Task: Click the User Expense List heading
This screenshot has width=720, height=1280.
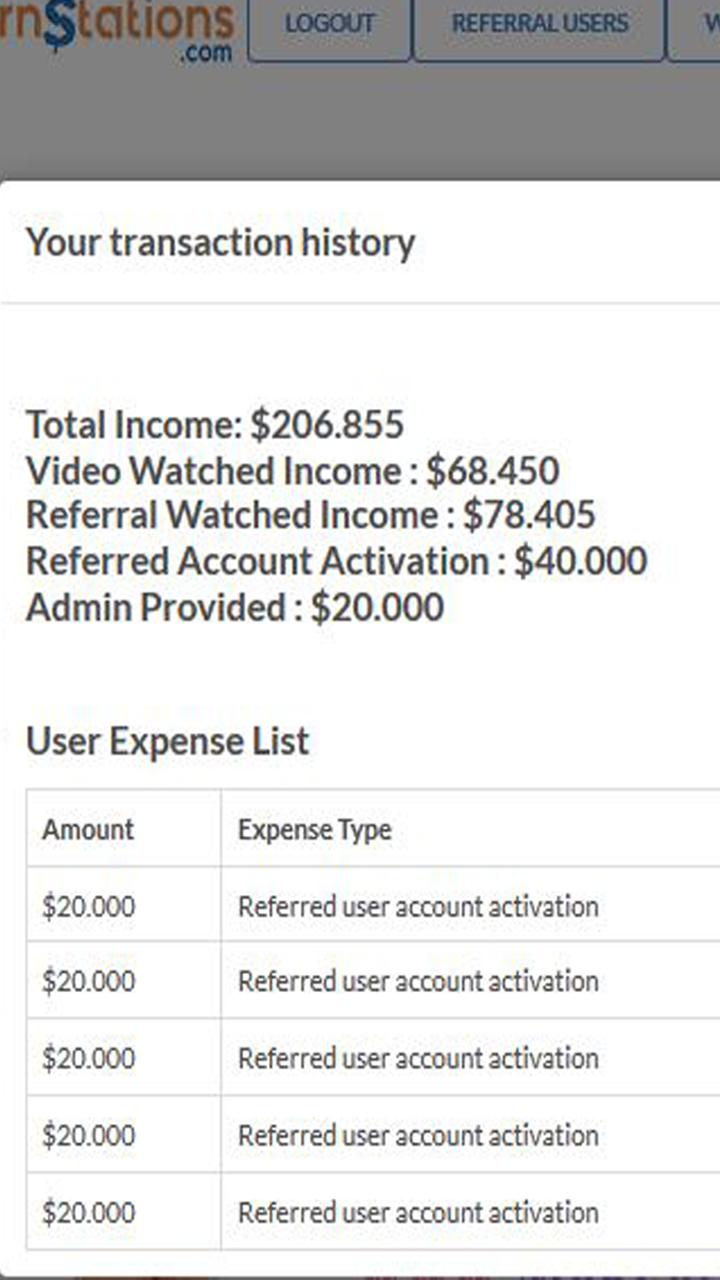Action: 168,742
